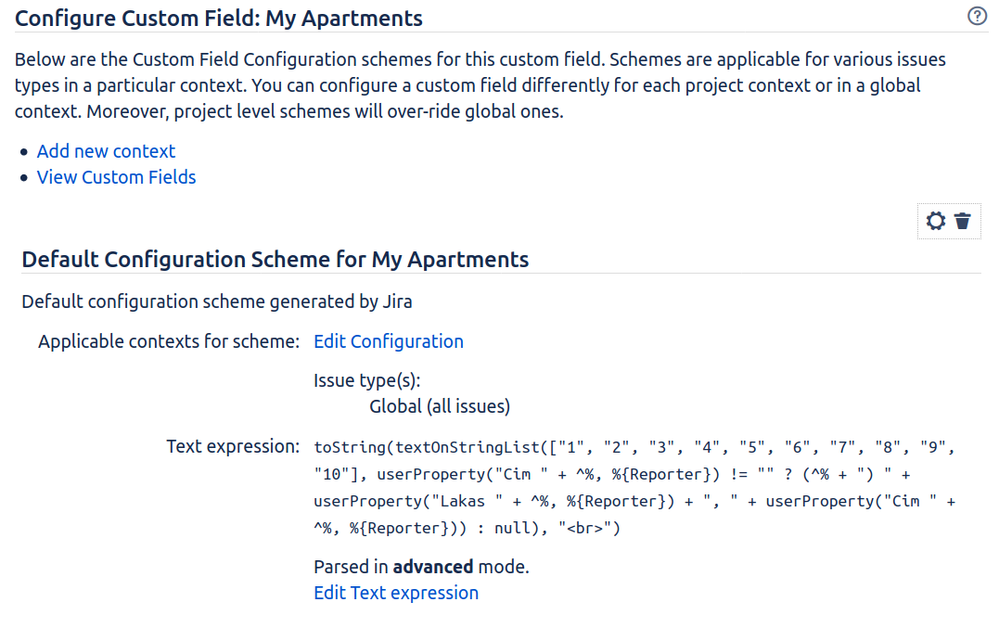
Task: Click the Default Configuration Scheme heading
Action: [275, 259]
